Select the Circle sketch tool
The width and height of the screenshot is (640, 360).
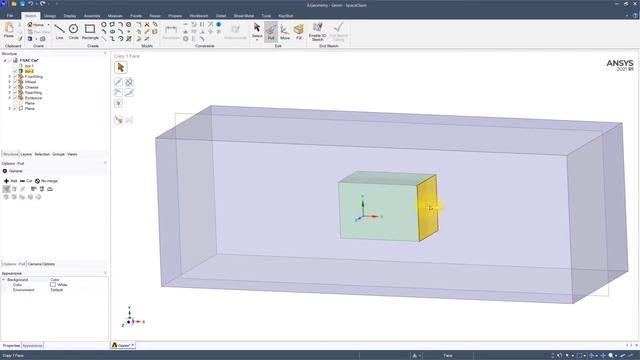(x=73, y=31)
